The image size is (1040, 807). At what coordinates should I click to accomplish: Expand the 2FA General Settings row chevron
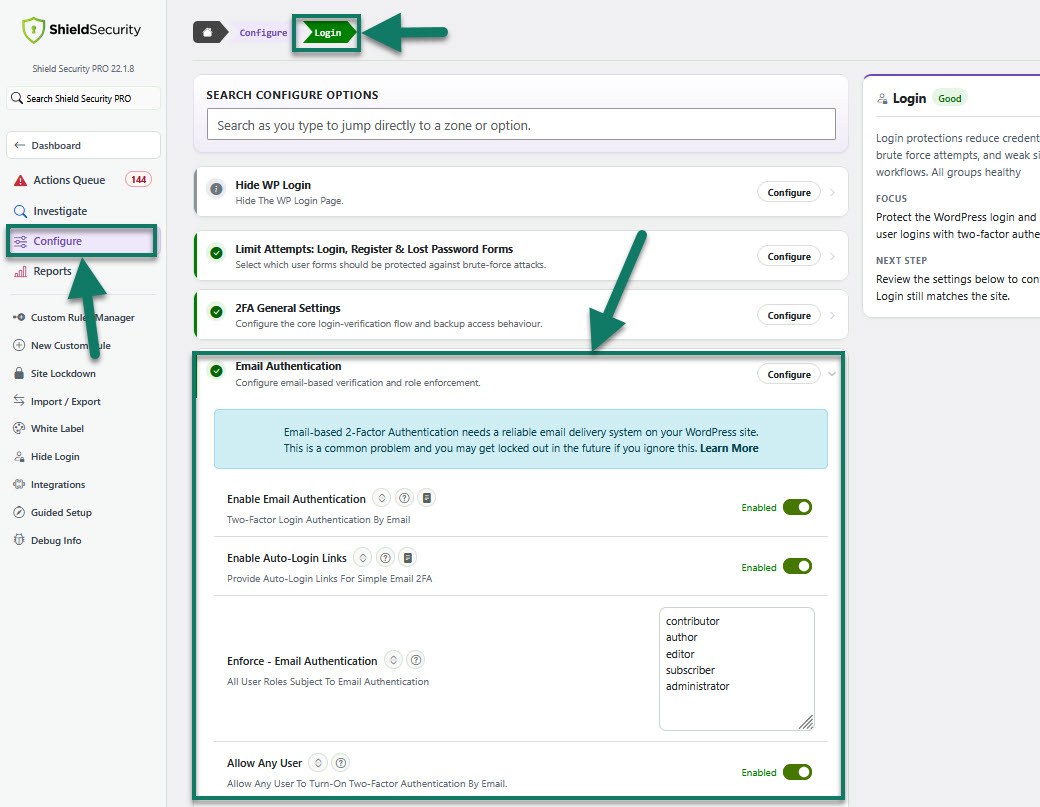click(832, 316)
